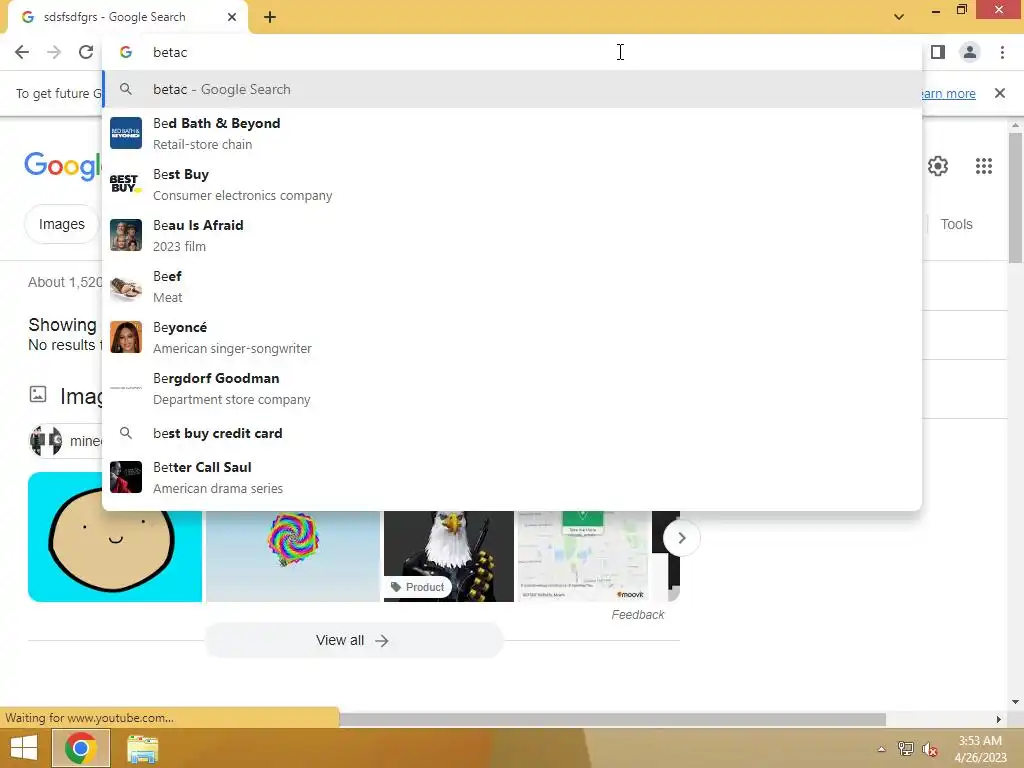The height and width of the screenshot is (768, 1024).
Task: Click the Feedback link under images
Action: (637, 615)
